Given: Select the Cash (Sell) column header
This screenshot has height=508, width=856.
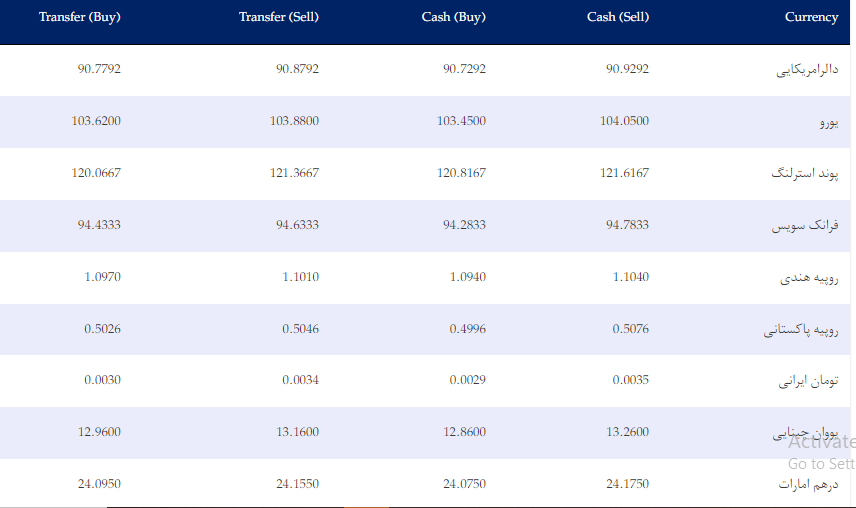Looking at the screenshot, I should click(618, 17).
